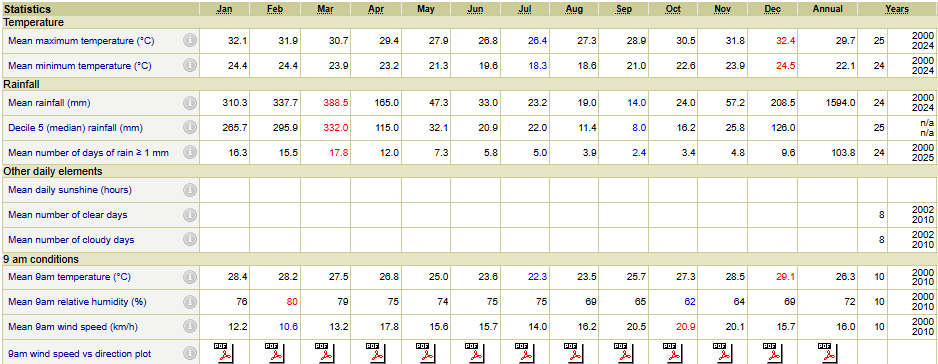The height and width of the screenshot is (364, 938).
Task: Open Mean 9am relative humidity link
Action: (77, 302)
